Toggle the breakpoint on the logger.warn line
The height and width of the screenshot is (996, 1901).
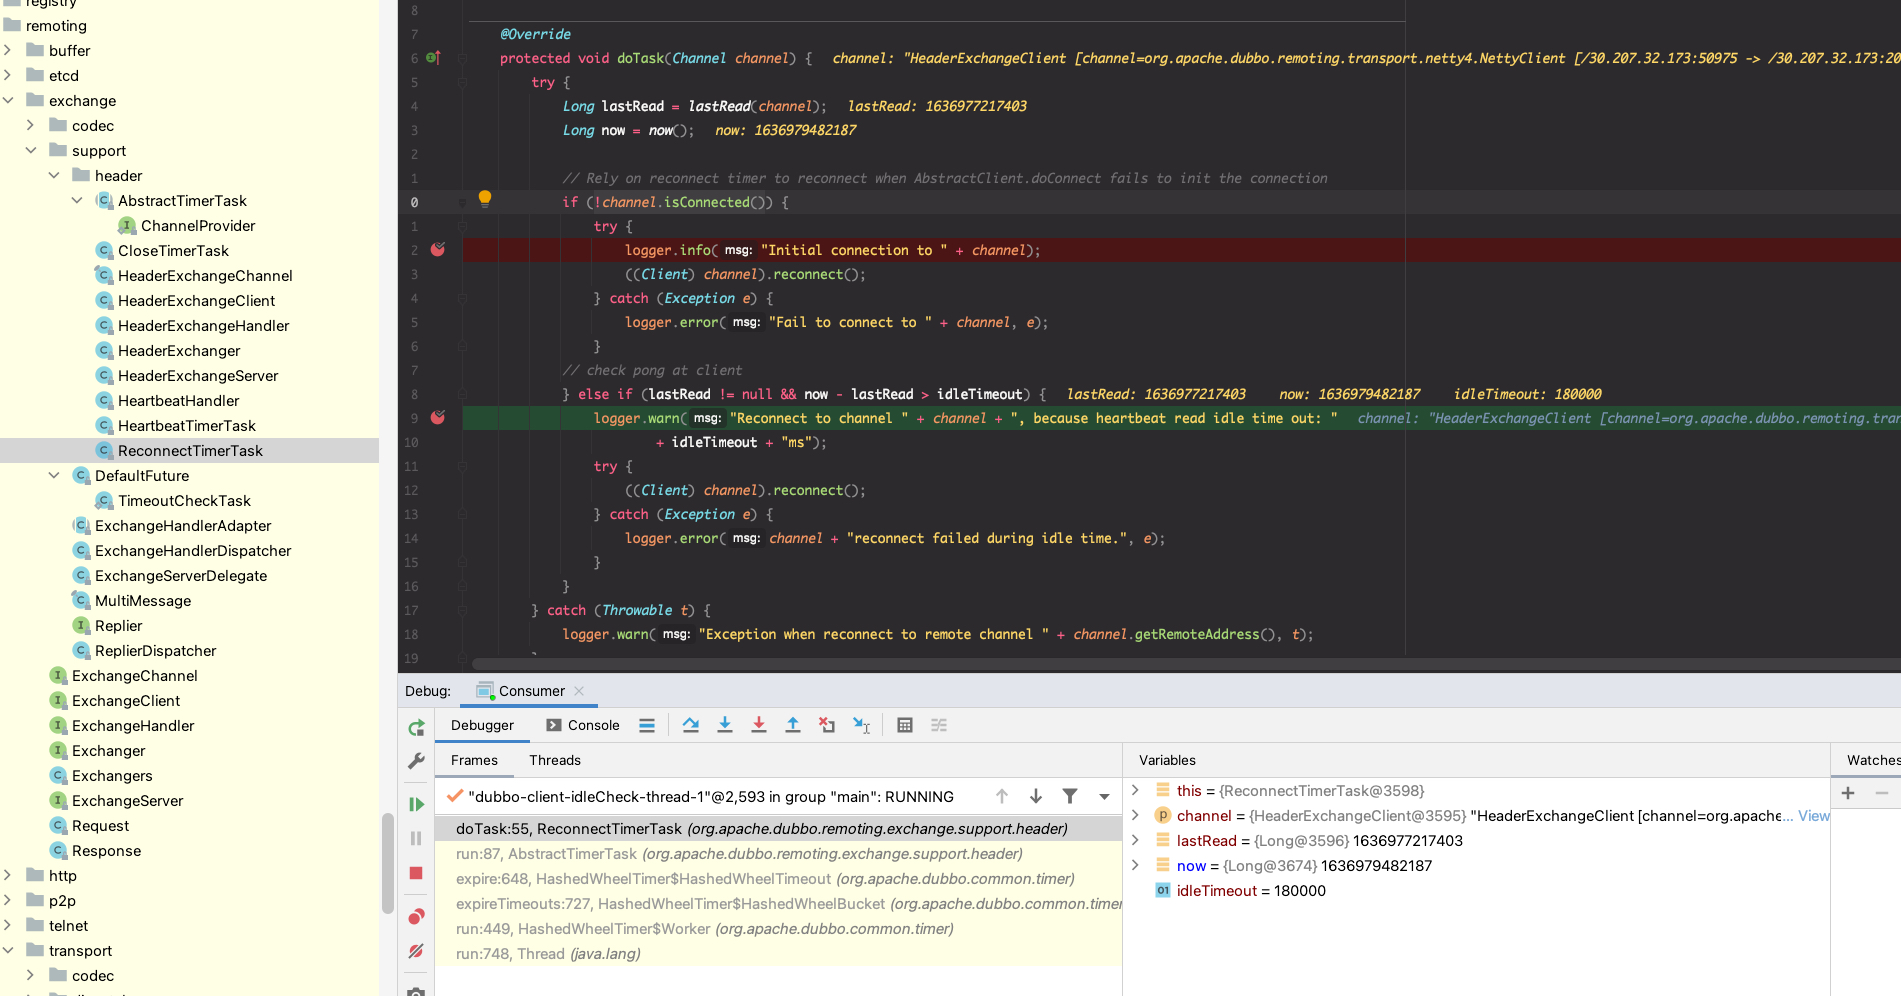click(437, 418)
